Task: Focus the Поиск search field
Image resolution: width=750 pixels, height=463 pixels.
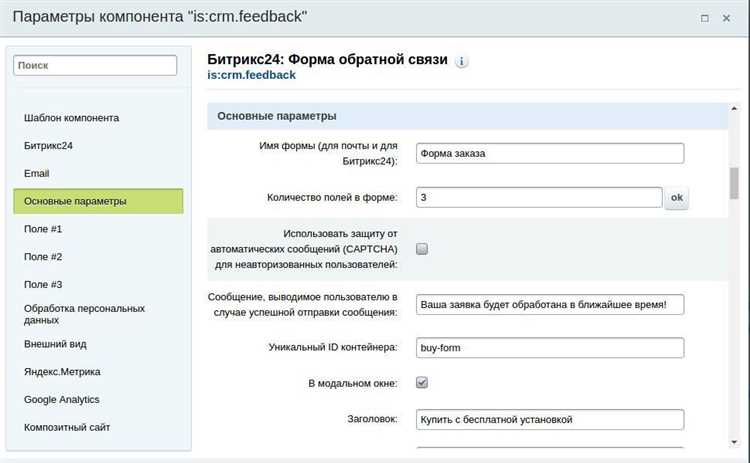Action: point(95,66)
